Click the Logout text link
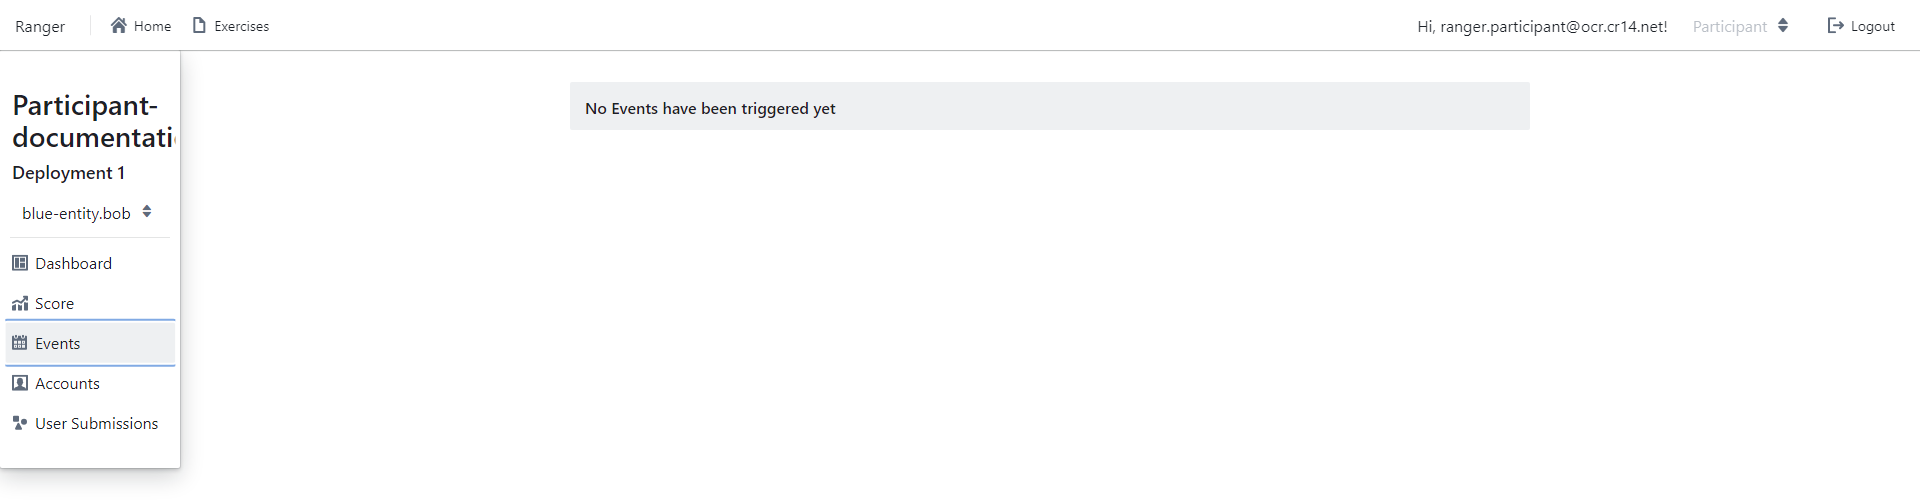Screen dimensions: 1920x500 [1872, 26]
